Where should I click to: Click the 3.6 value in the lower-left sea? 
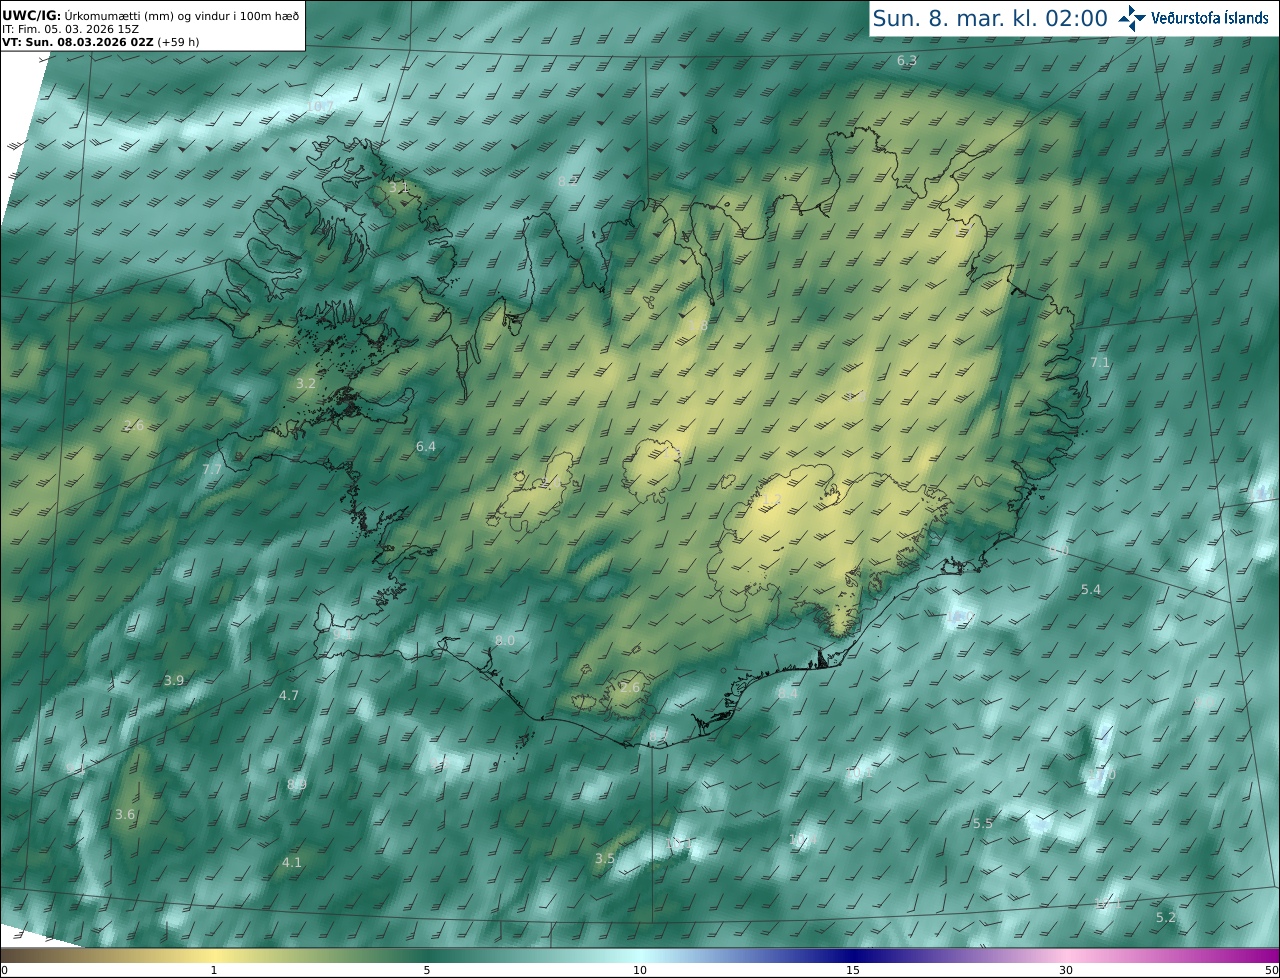[x=125, y=814]
